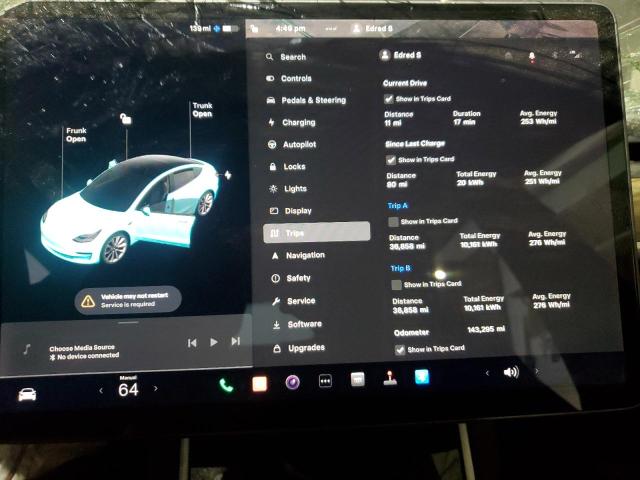This screenshot has height=480, width=640.
Task: Tap the battery range 139 mi indicator
Action: (213, 28)
